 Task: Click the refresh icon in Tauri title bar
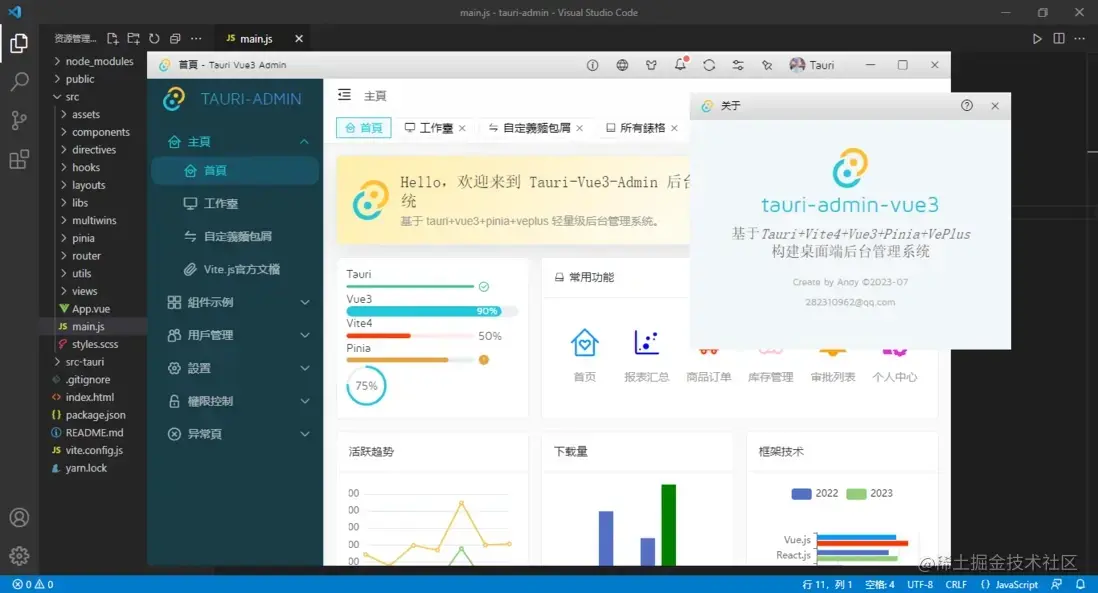tap(709, 65)
